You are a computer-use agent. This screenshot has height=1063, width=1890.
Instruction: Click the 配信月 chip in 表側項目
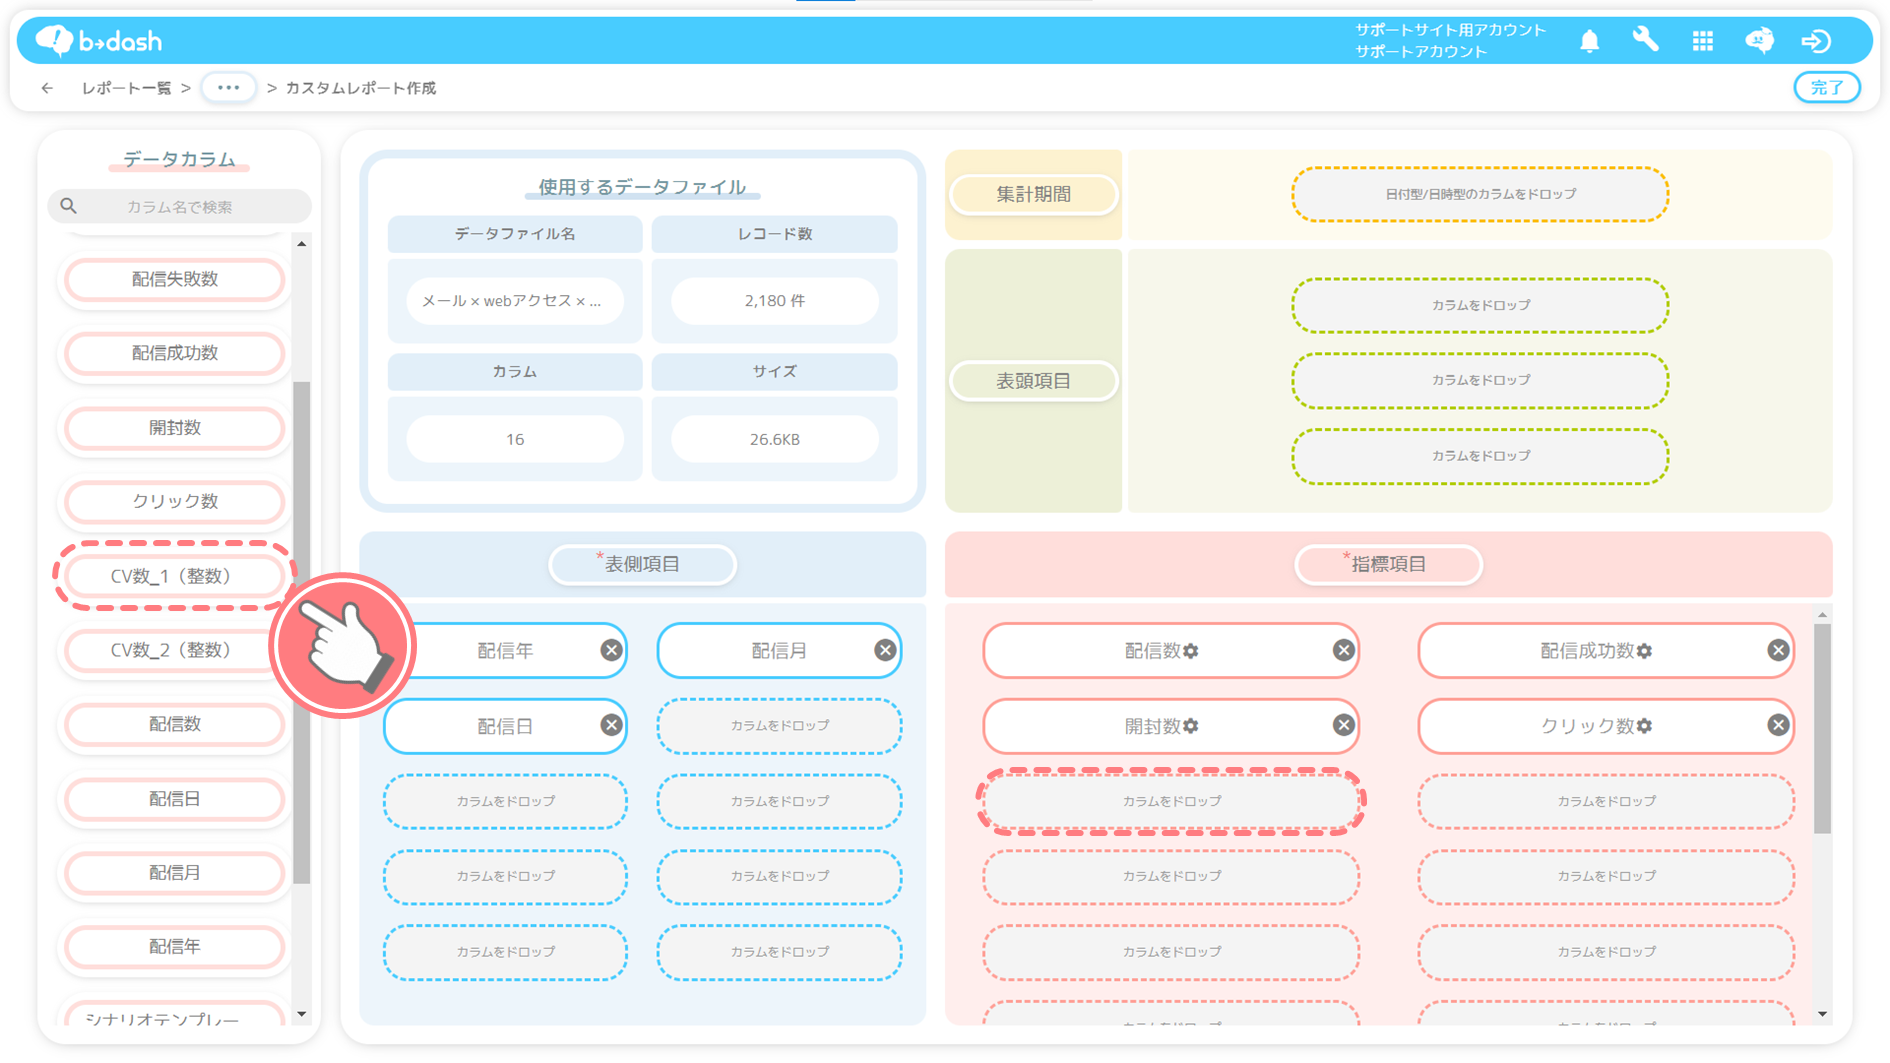coord(779,650)
